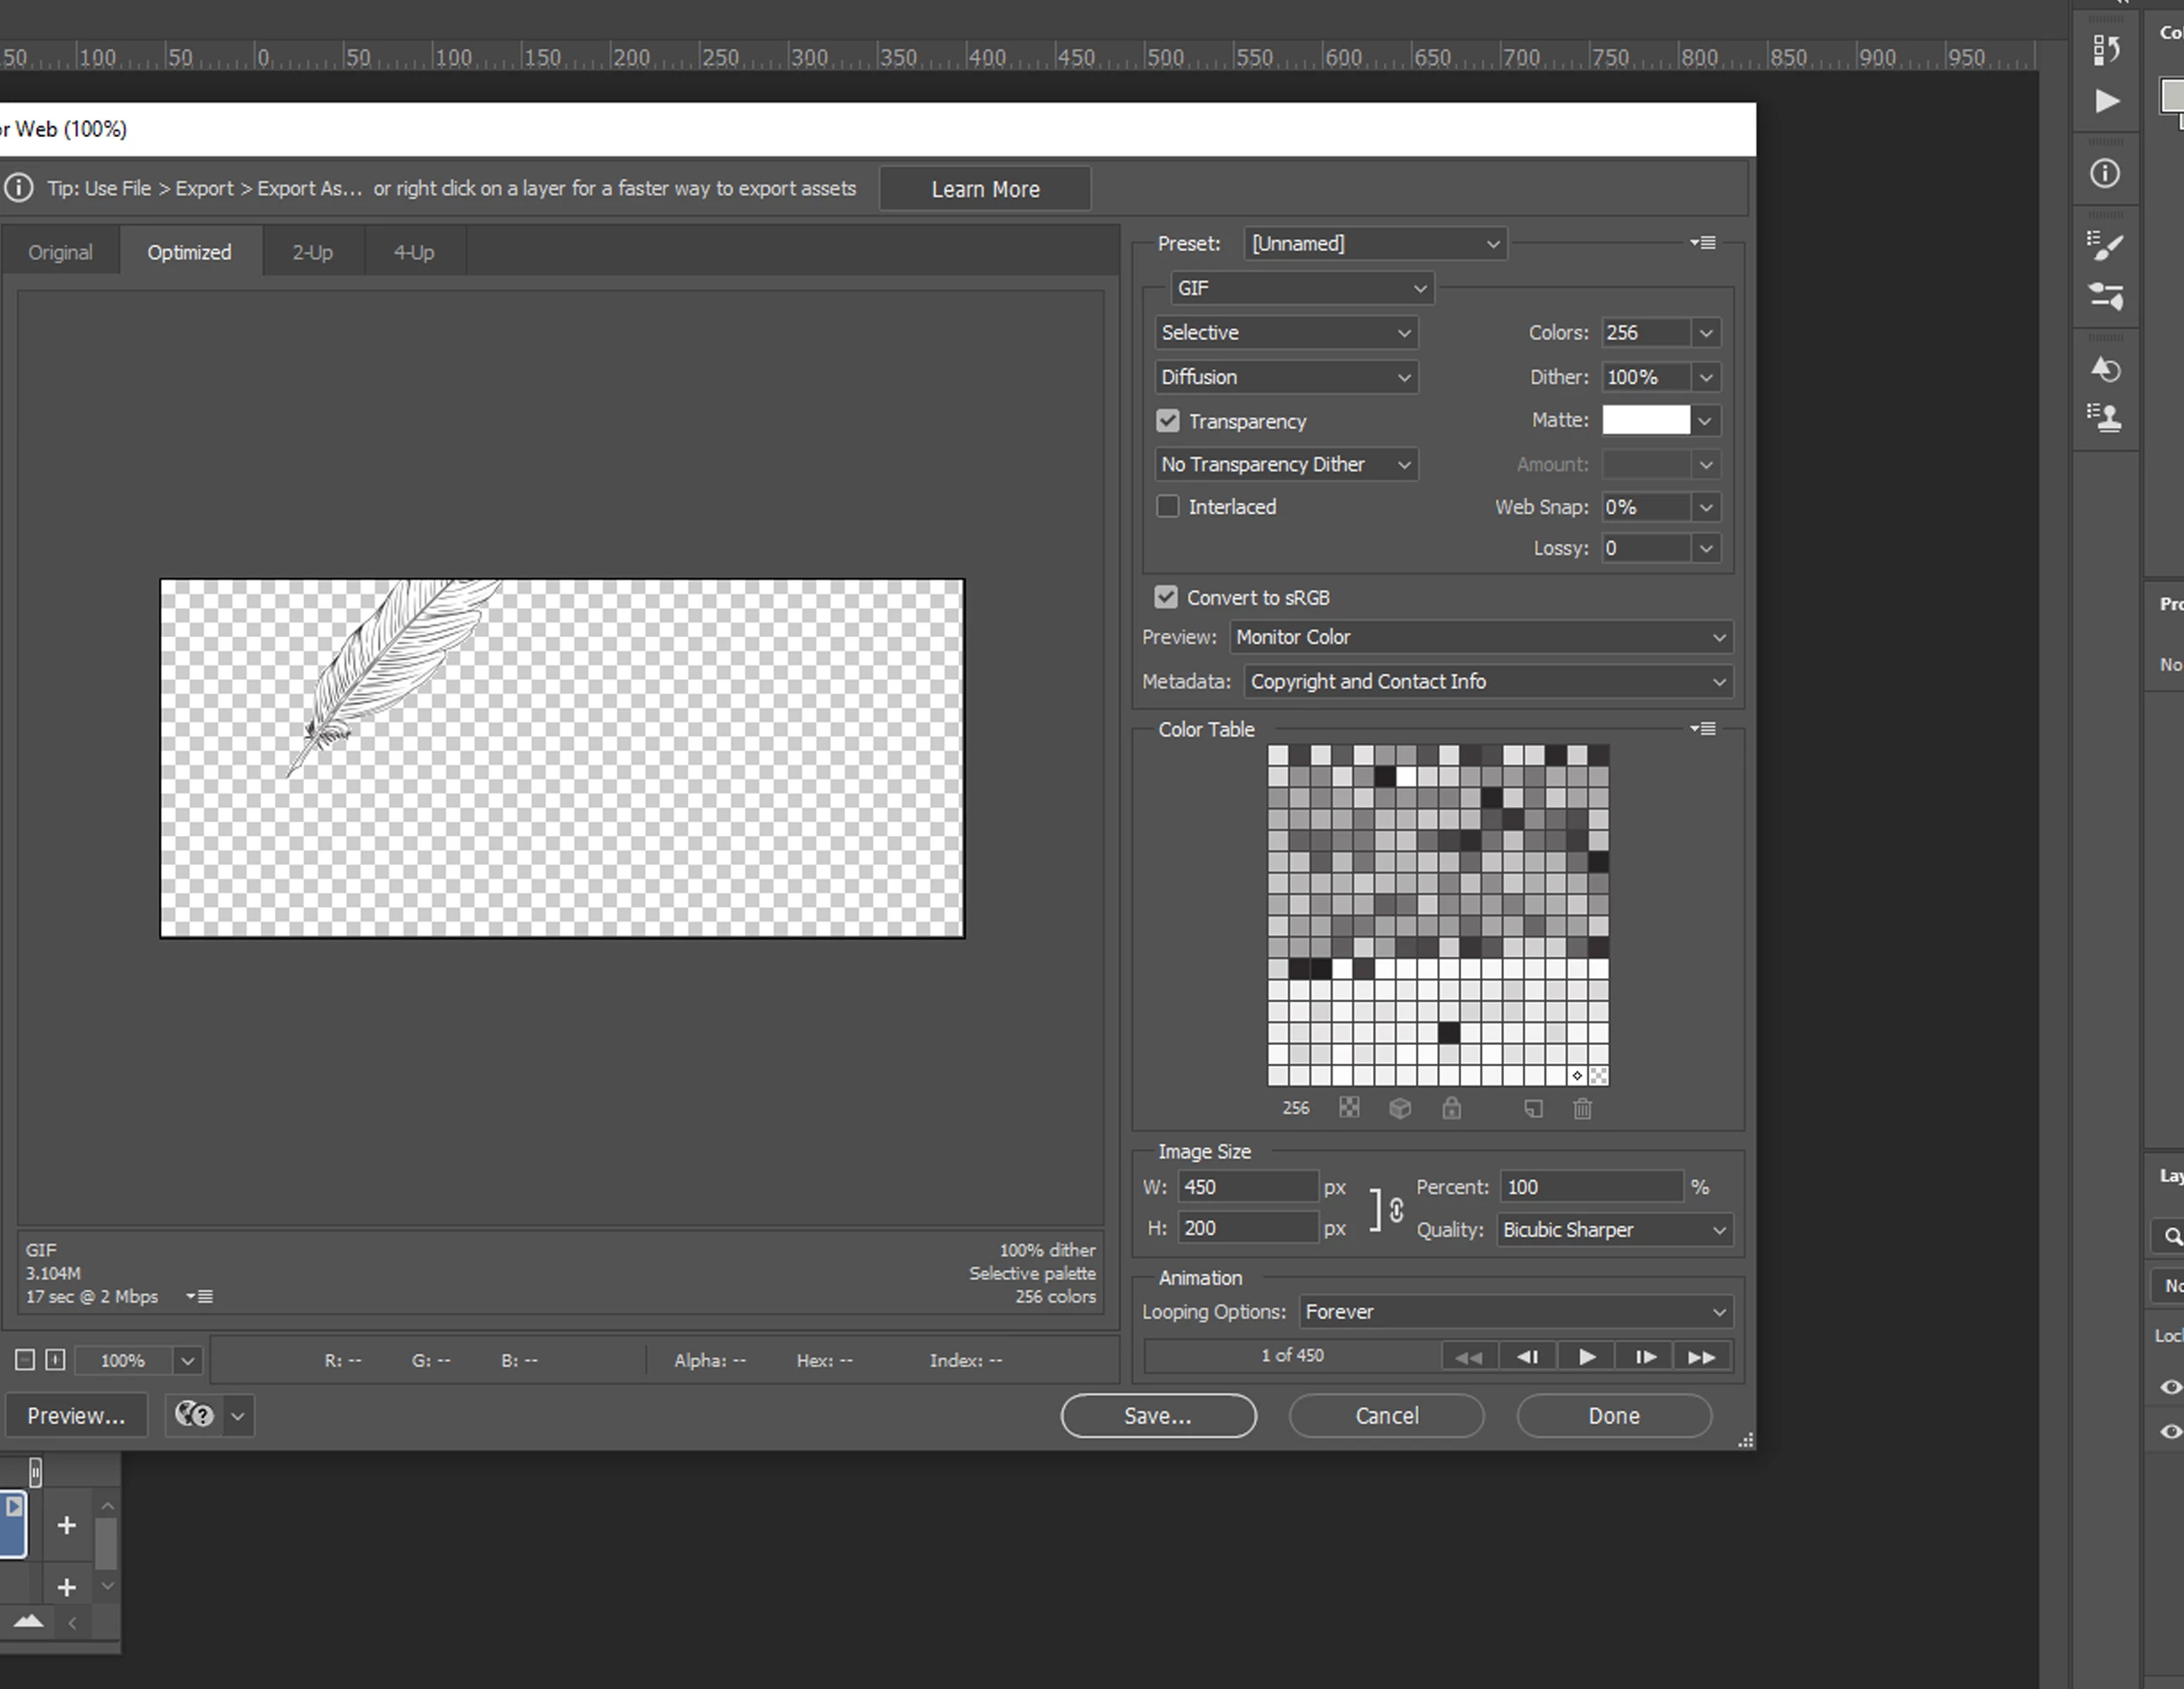This screenshot has height=1689, width=2184.
Task: Click the web-safe shift cube icon
Action: (x=1400, y=1108)
